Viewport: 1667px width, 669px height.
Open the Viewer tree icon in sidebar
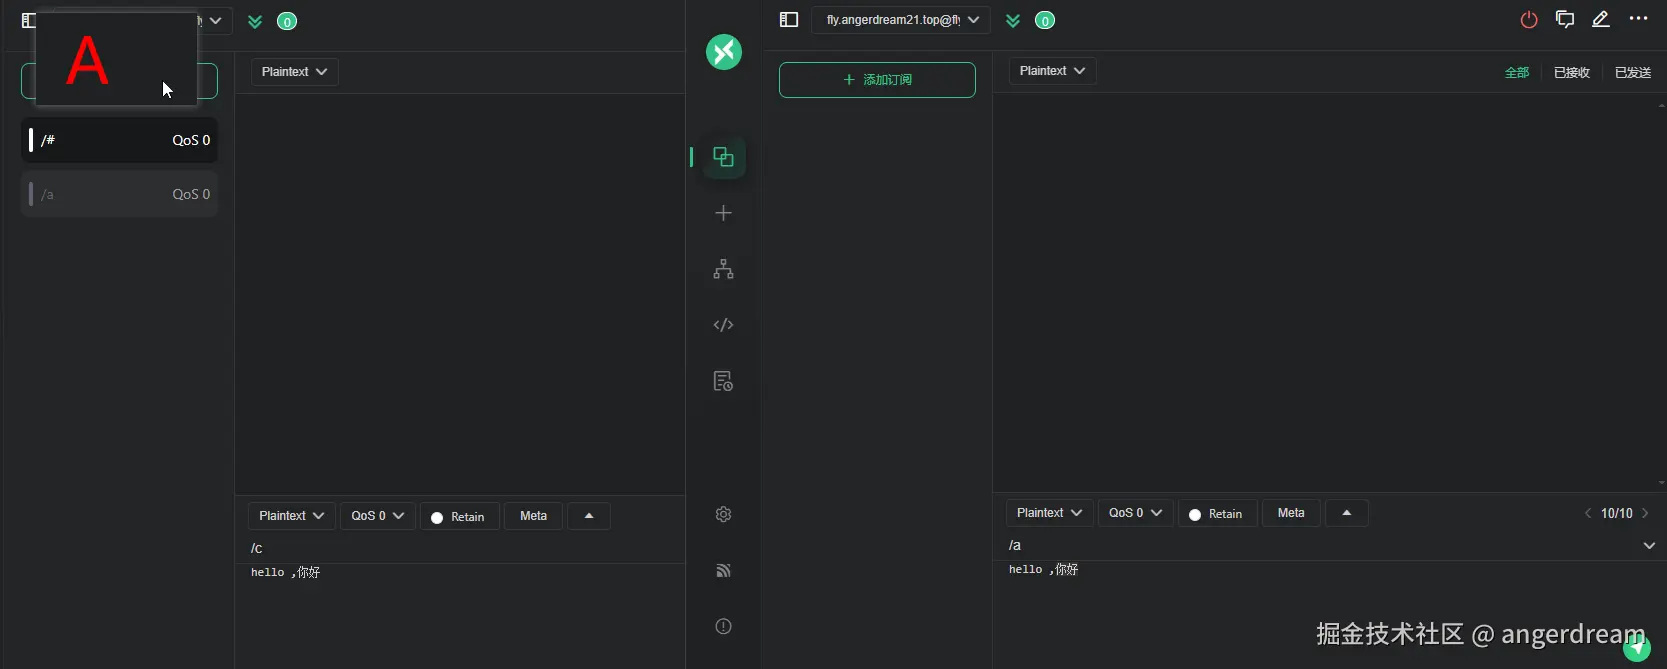723,269
